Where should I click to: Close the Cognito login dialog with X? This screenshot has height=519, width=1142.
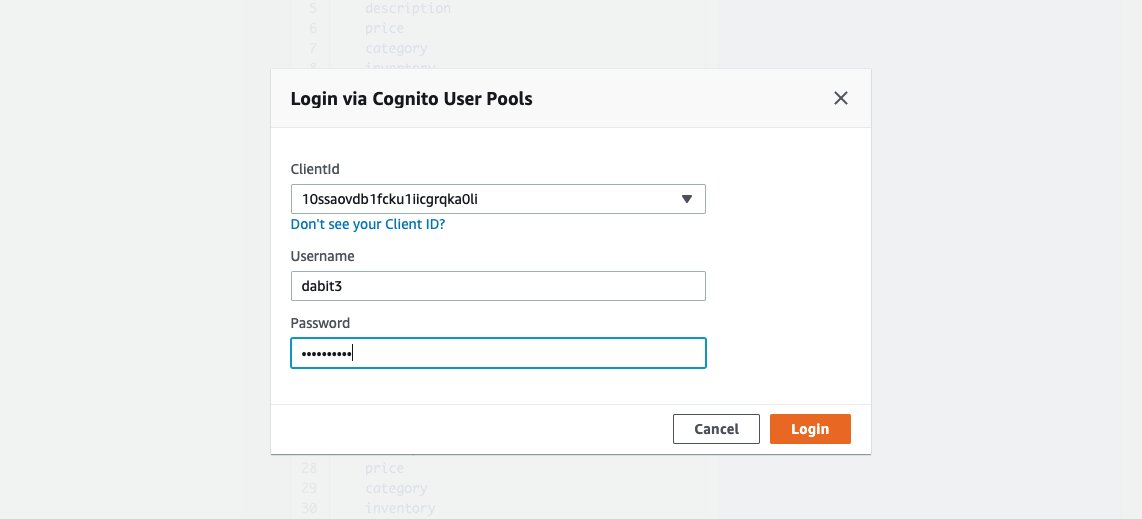pos(841,98)
